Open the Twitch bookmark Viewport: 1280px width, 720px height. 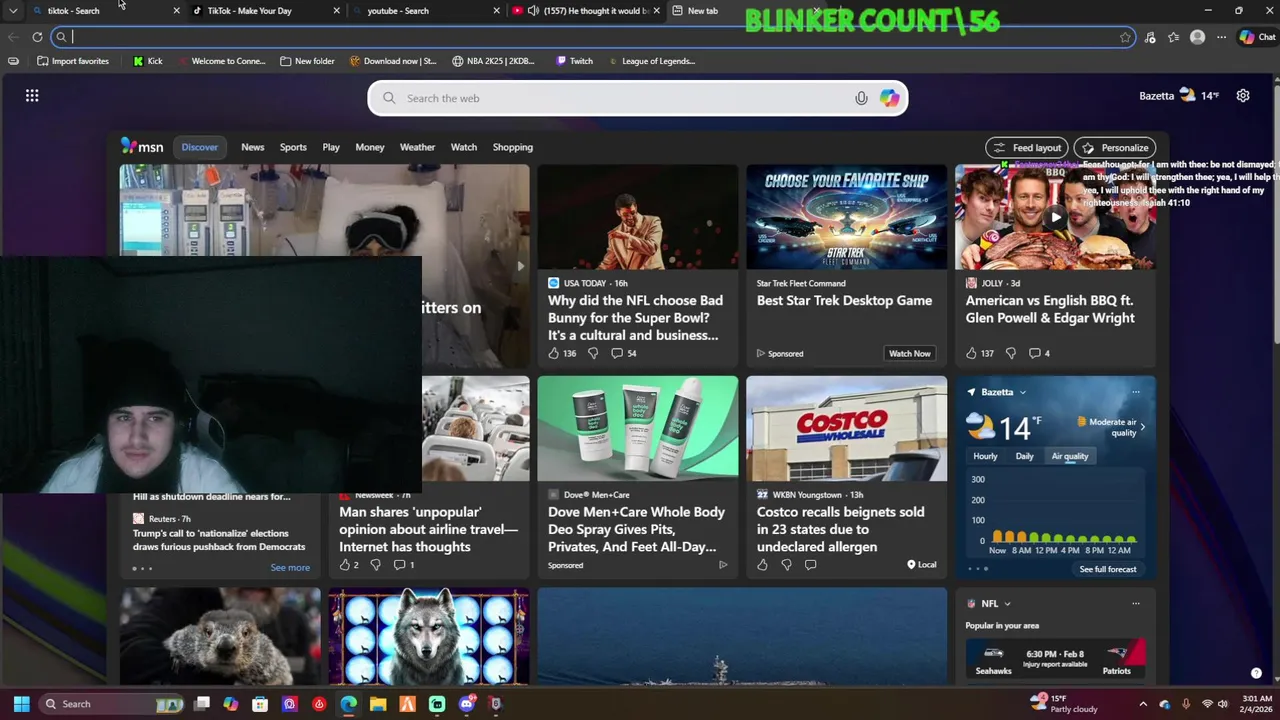pos(574,61)
